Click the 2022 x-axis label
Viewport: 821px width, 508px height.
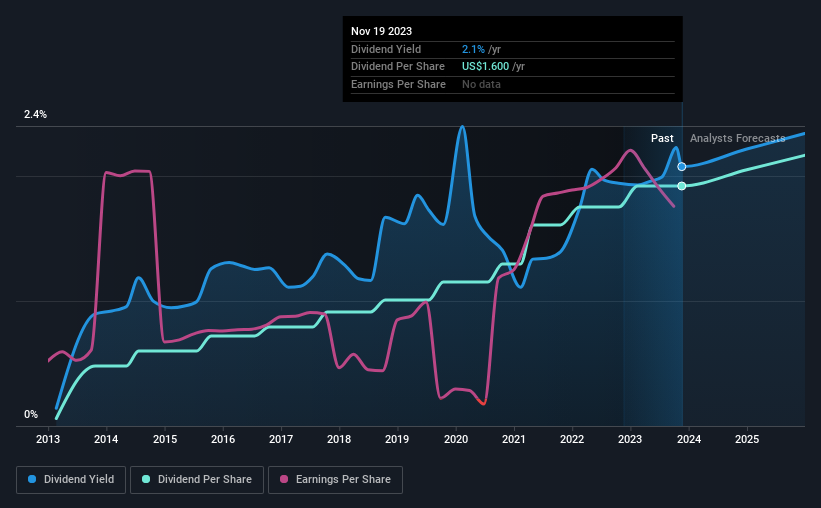point(572,439)
